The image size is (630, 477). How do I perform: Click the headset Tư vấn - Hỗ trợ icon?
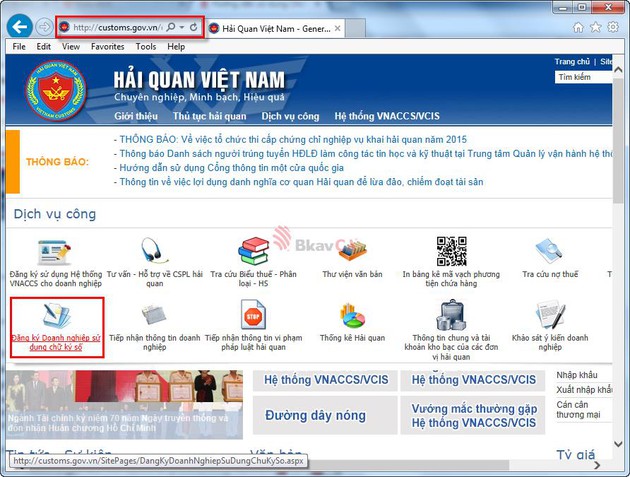[x=155, y=251]
